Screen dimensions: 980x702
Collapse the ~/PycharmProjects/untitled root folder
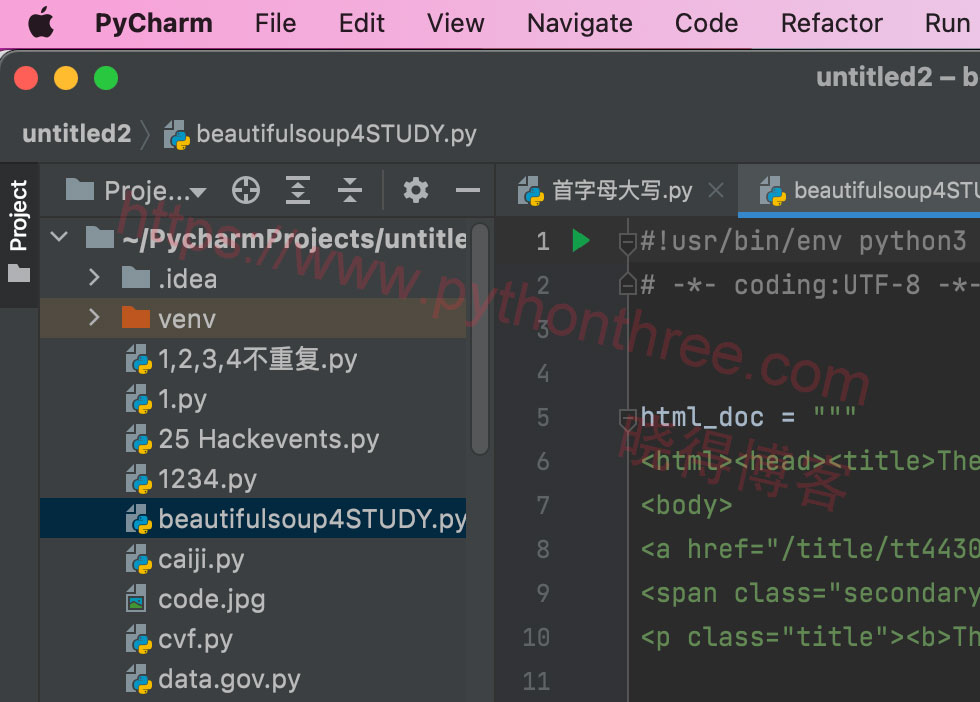(x=59, y=237)
